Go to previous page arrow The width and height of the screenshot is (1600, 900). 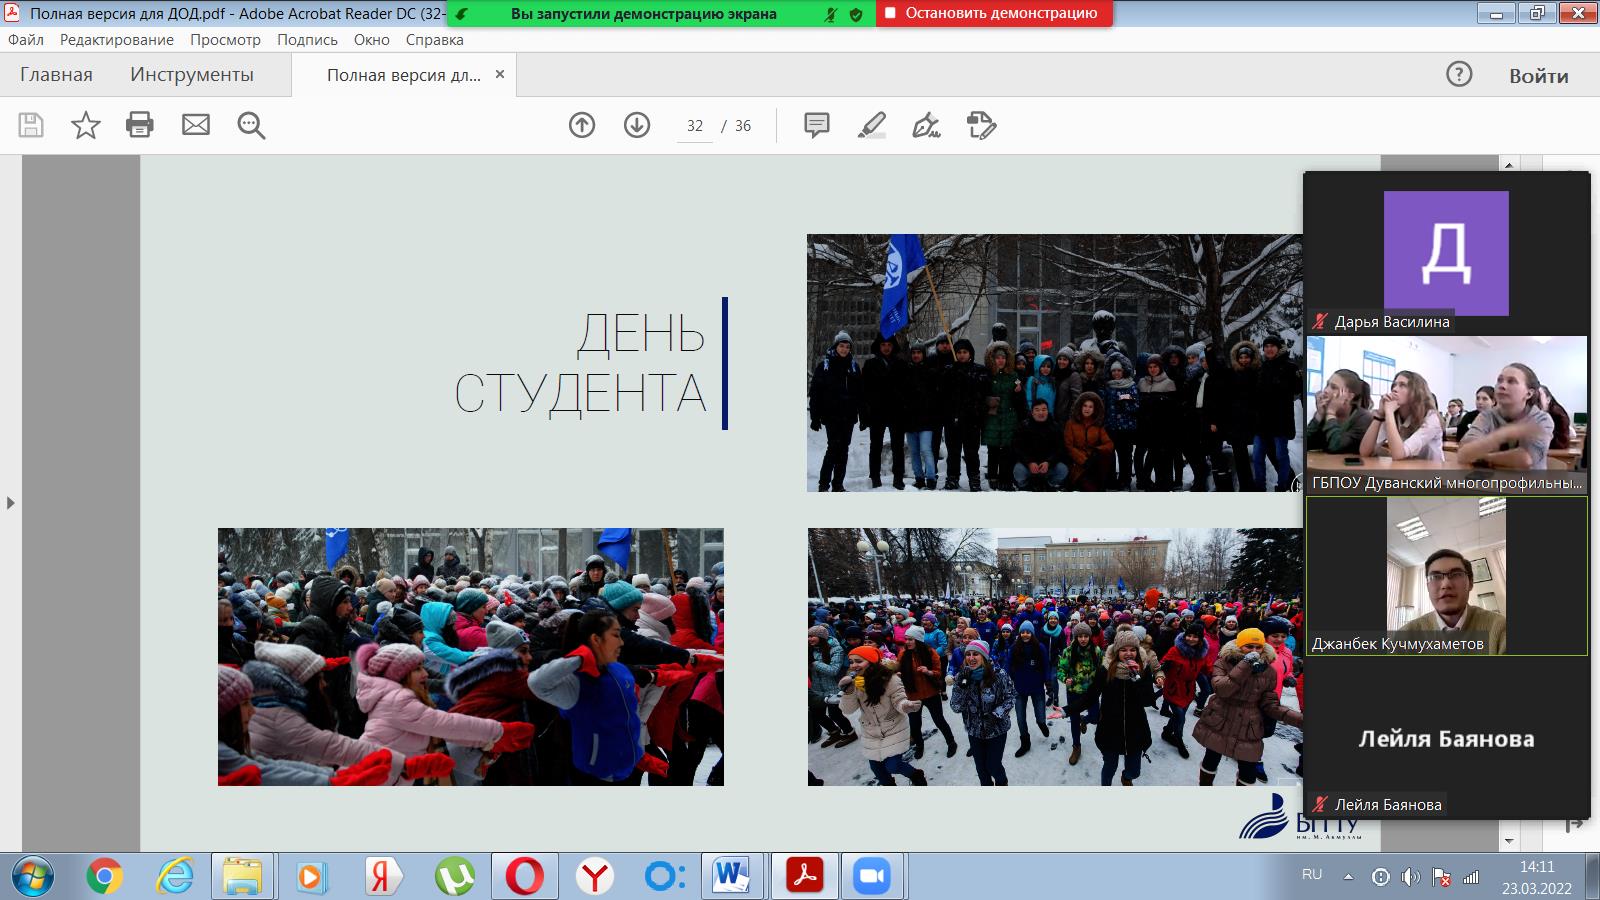pos(582,126)
